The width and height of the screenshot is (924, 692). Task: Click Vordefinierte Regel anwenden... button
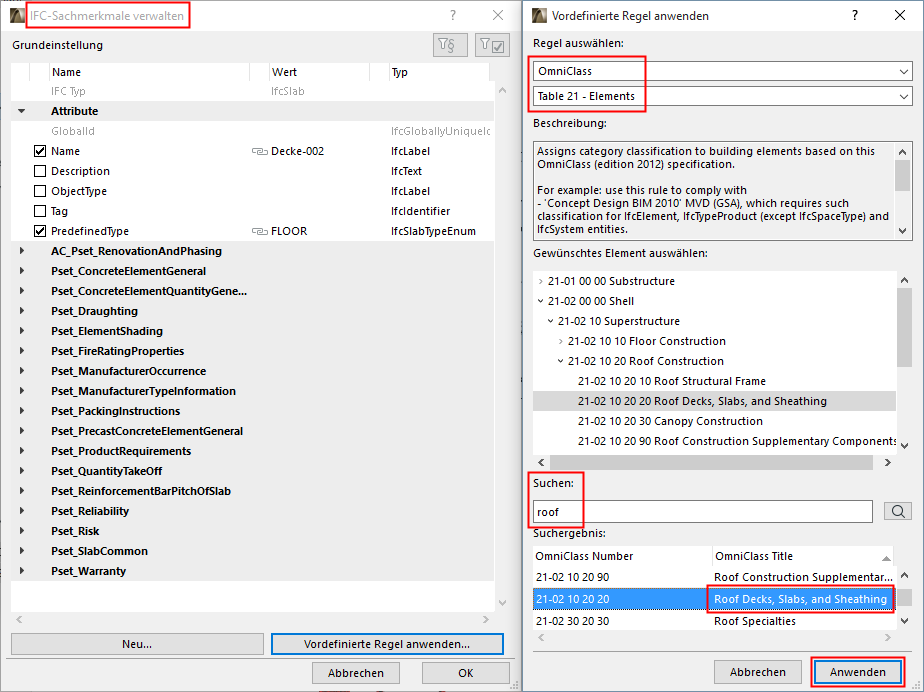pos(387,644)
